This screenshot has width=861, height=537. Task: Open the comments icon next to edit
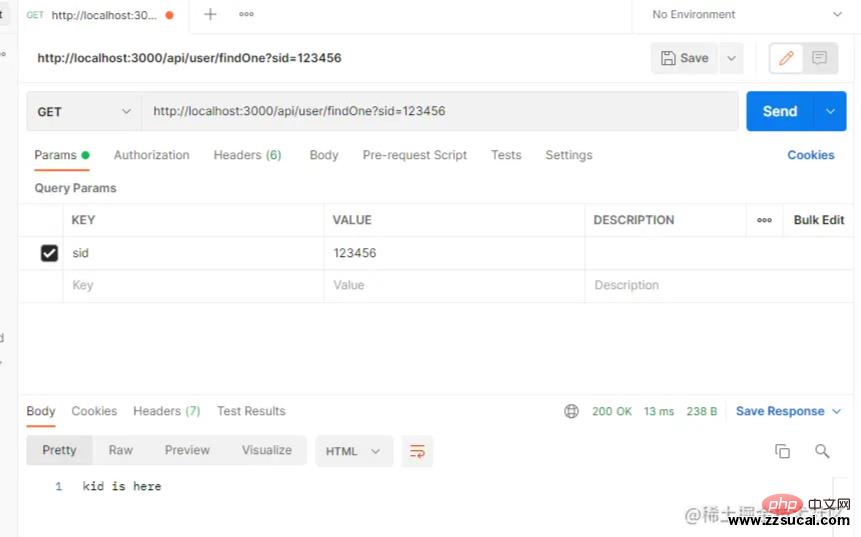(x=820, y=58)
